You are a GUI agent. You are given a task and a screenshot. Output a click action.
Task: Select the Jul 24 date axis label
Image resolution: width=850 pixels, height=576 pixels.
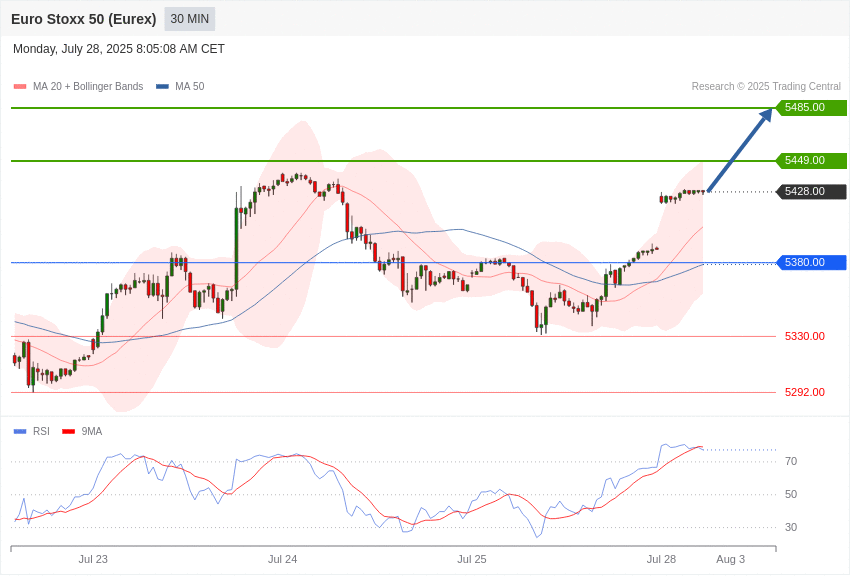tap(282, 559)
